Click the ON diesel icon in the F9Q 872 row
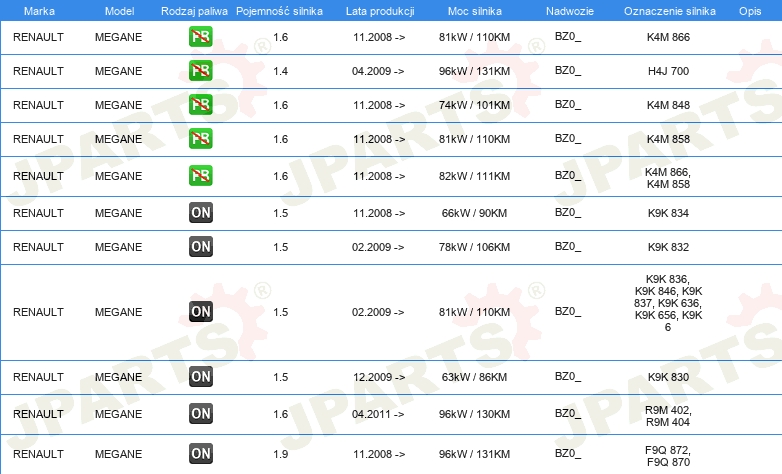Screen dimensions: 782x474 click(200, 454)
